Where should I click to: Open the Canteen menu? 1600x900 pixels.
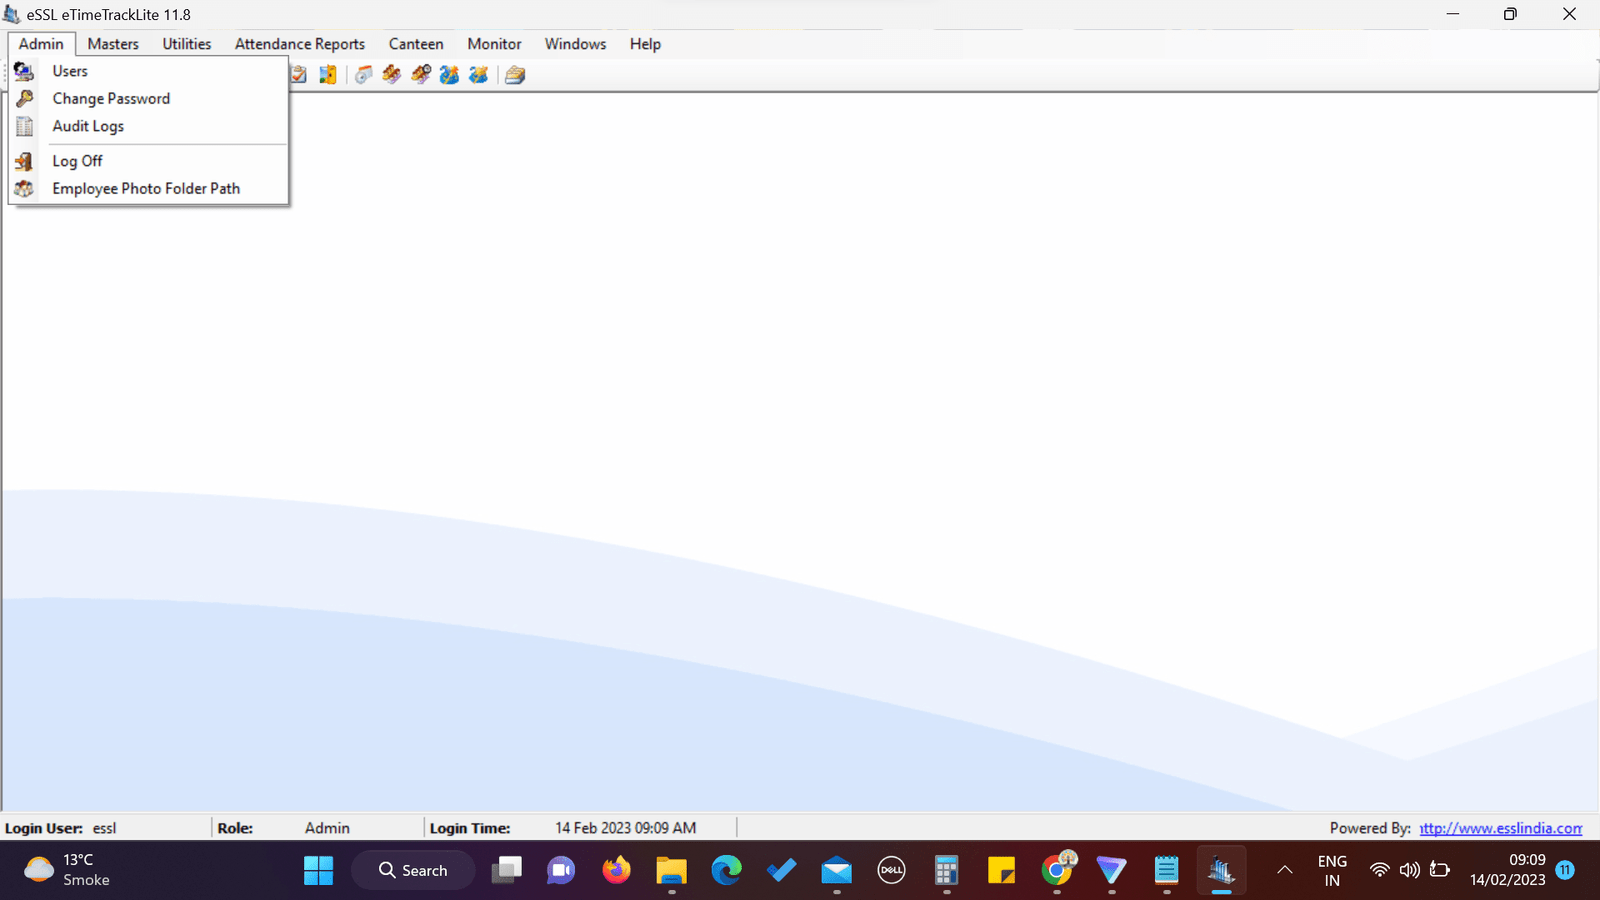click(x=416, y=44)
